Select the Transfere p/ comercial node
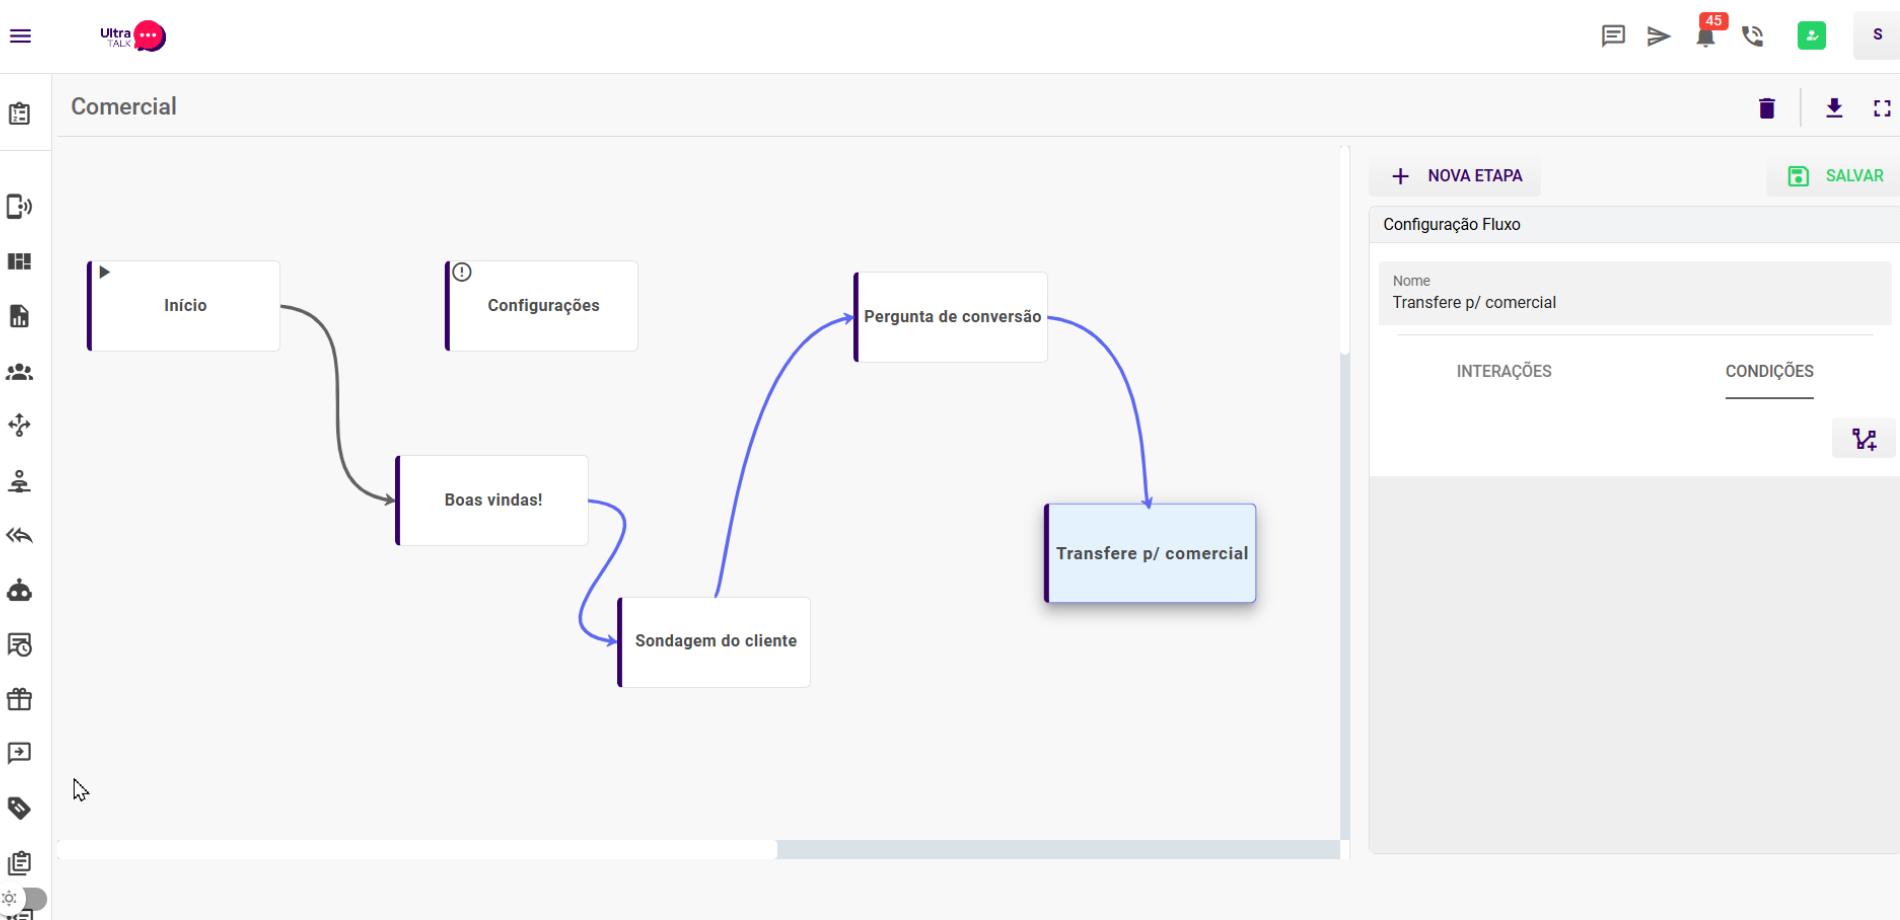Screen dimensions: 1900x920 tap(1151, 553)
